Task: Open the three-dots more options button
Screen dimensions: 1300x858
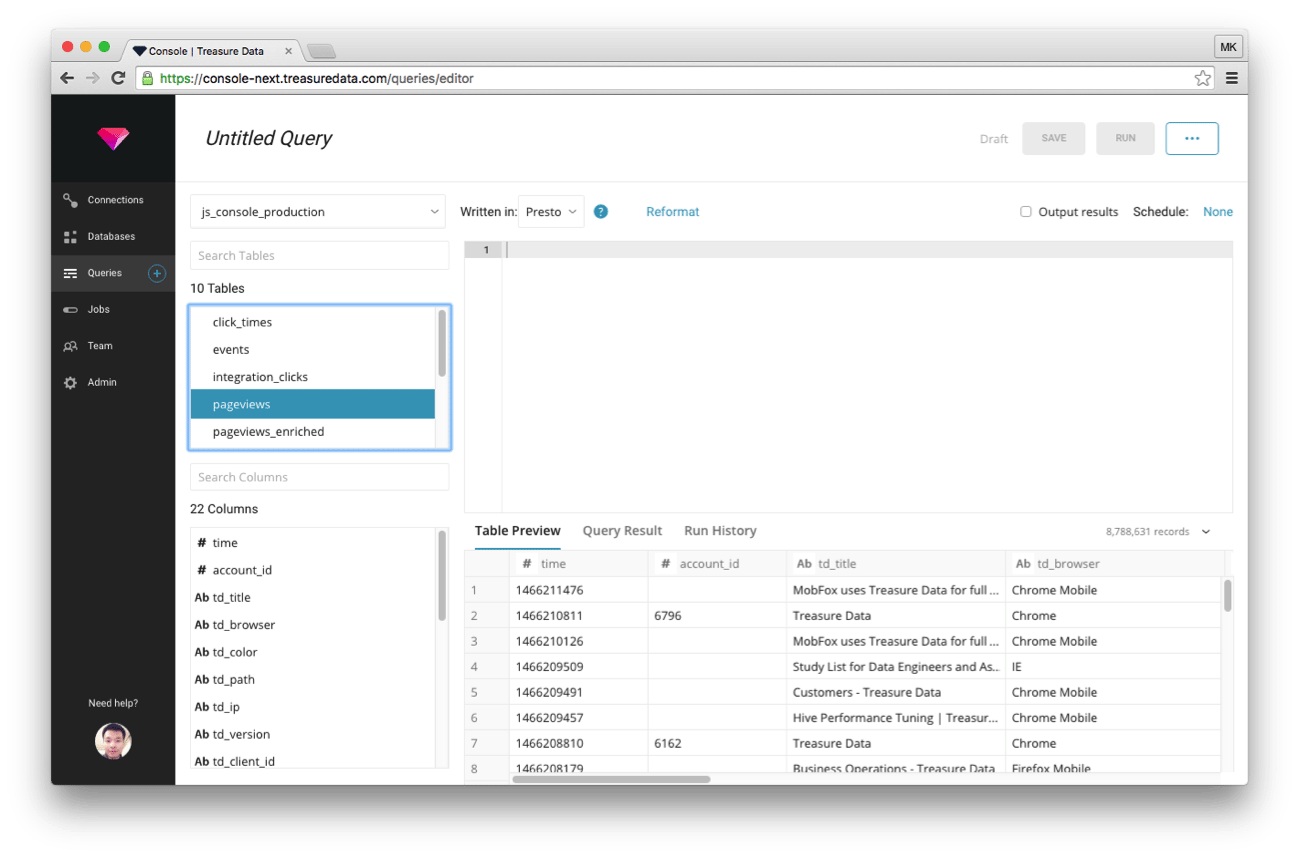Action: (x=1192, y=139)
